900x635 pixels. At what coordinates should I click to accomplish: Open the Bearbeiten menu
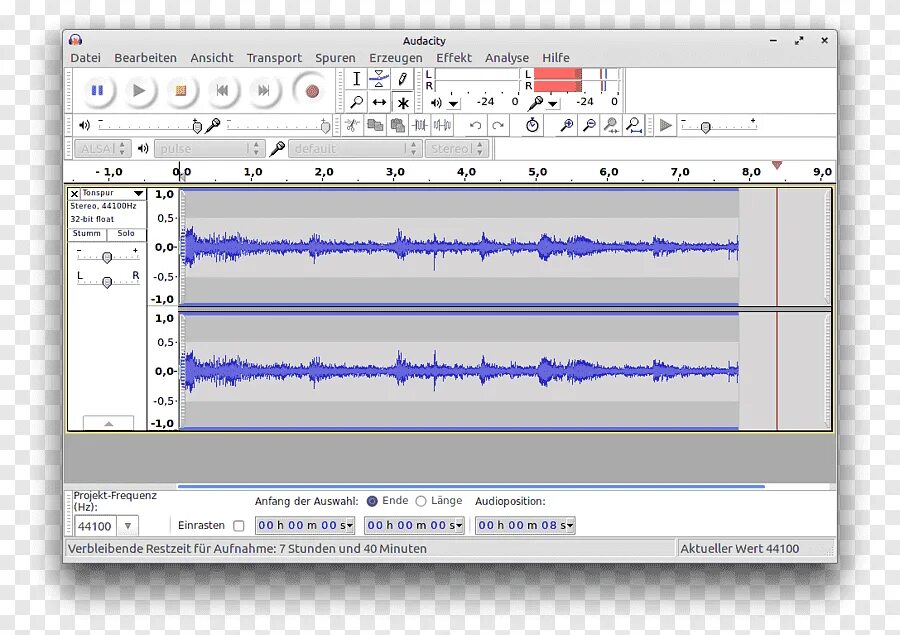(145, 57)
